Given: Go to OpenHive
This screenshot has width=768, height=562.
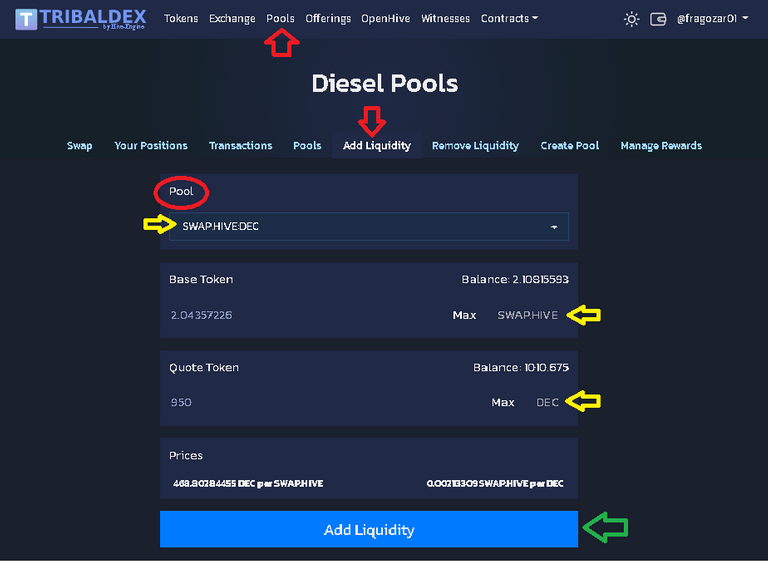Looking at the screenshot, I should pyautogui.click(x=385, y=19).
